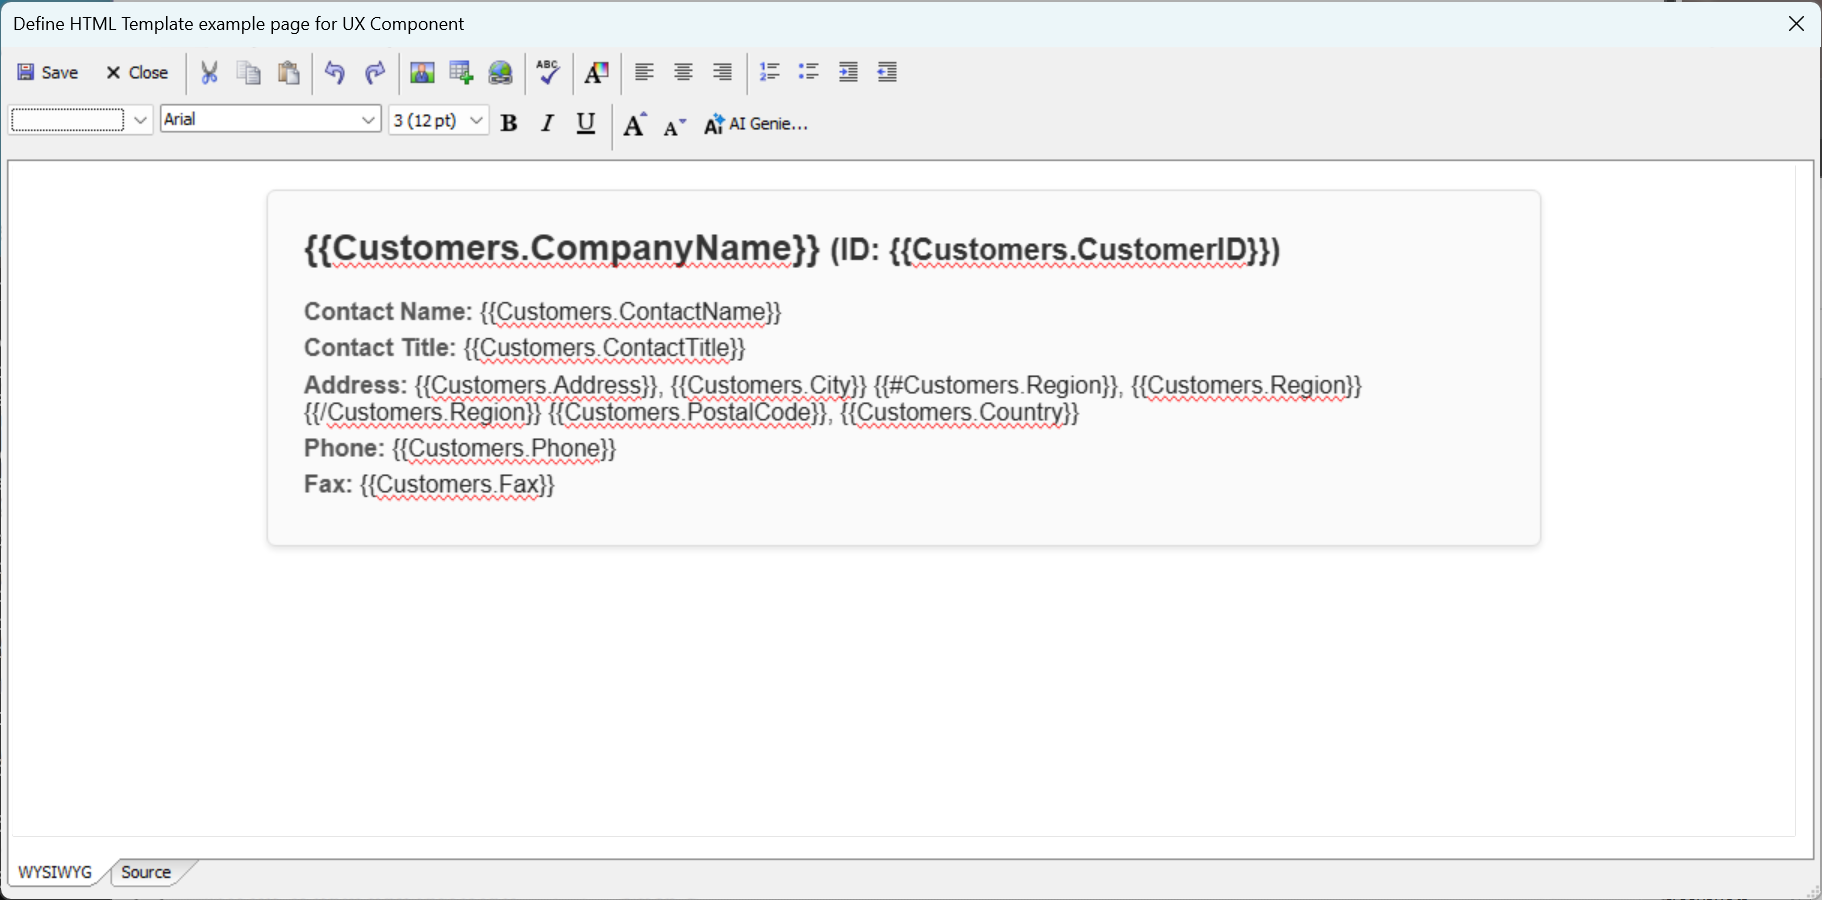The height and width of the screenshot is (900, 1822).
Task: Insert a table using the table icon
Action: [461, 72]
